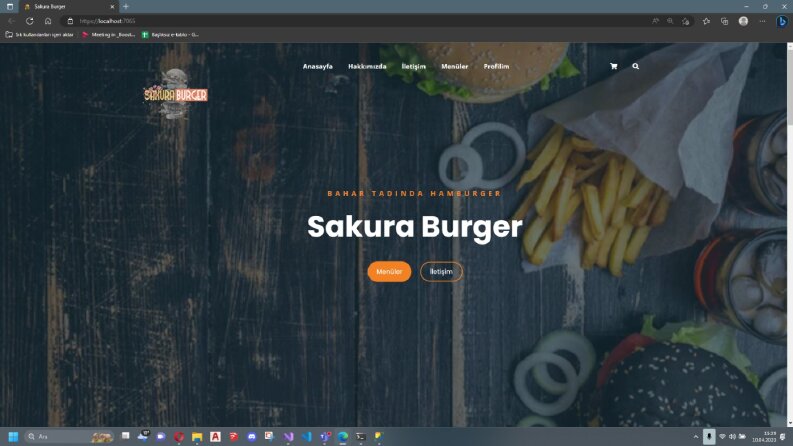Open Task View on the taskbar
The height and width of the screenshot is (446, 793).
coord(125,436)
